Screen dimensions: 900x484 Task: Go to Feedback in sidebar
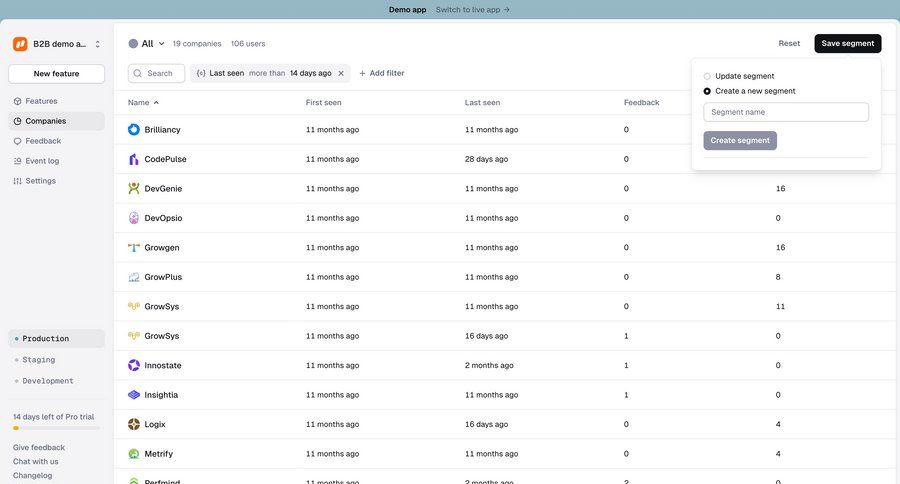point(56,141)
